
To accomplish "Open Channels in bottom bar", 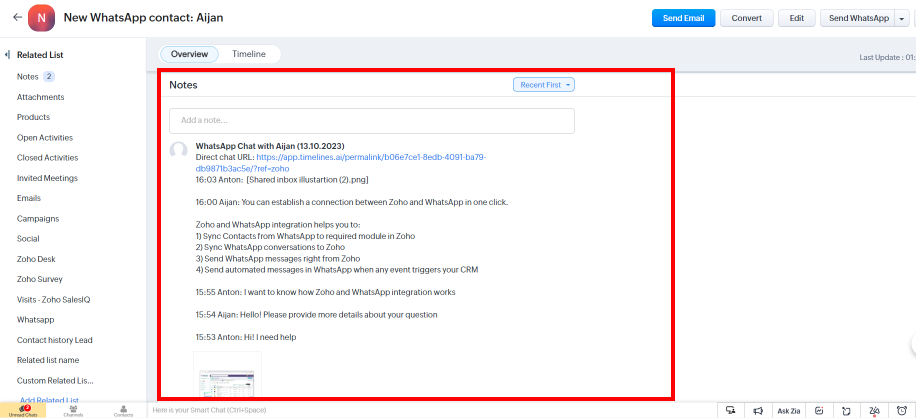I will pyautogui.click(x=73, y=411).
